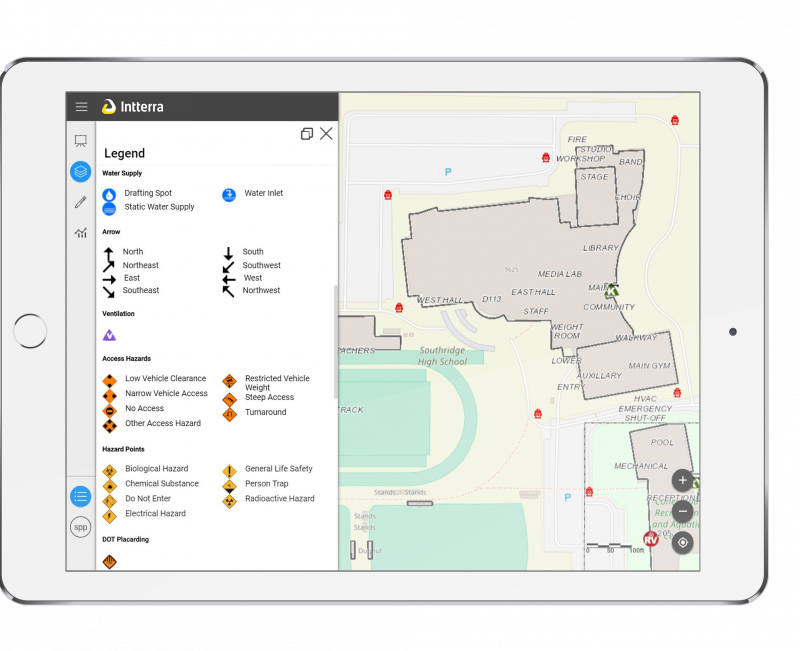
Task: Click the Electrical Hazard icon
Action: pos(109,516)
